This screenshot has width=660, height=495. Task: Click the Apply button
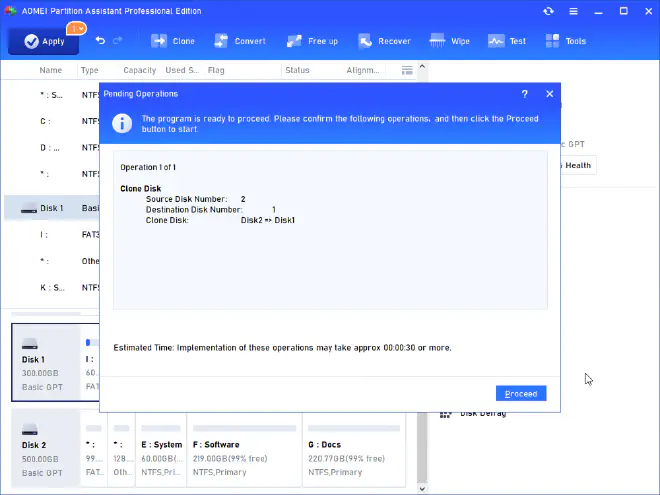[x=44, y=41]
